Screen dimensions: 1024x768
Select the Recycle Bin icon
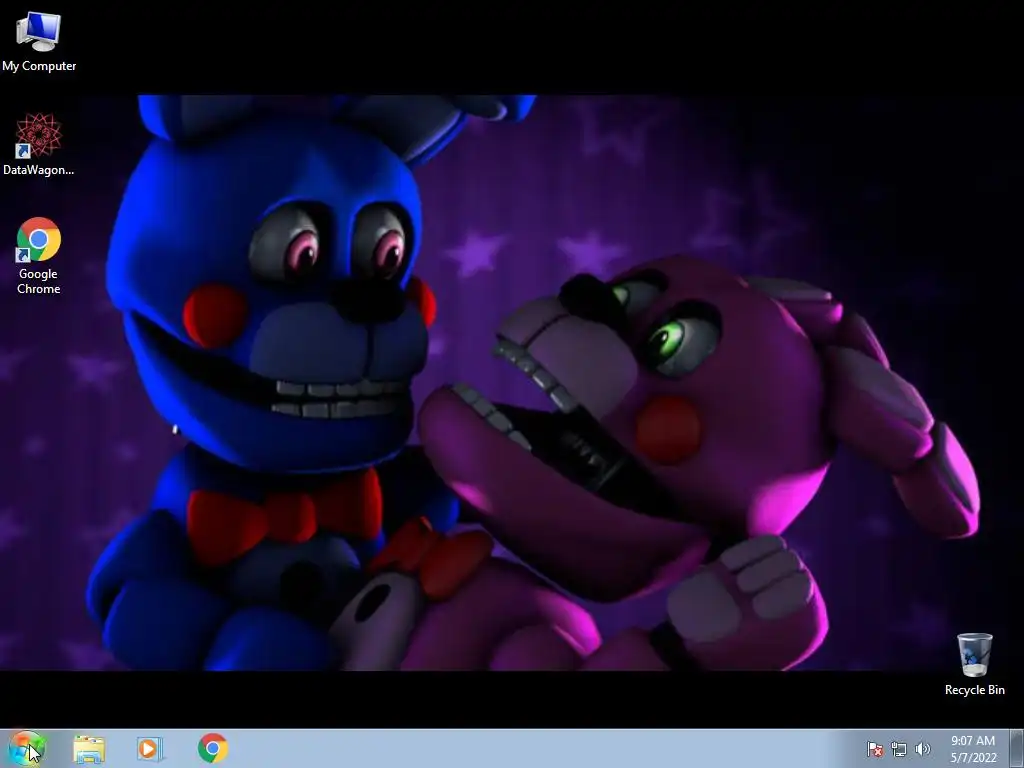coord(974,664)
